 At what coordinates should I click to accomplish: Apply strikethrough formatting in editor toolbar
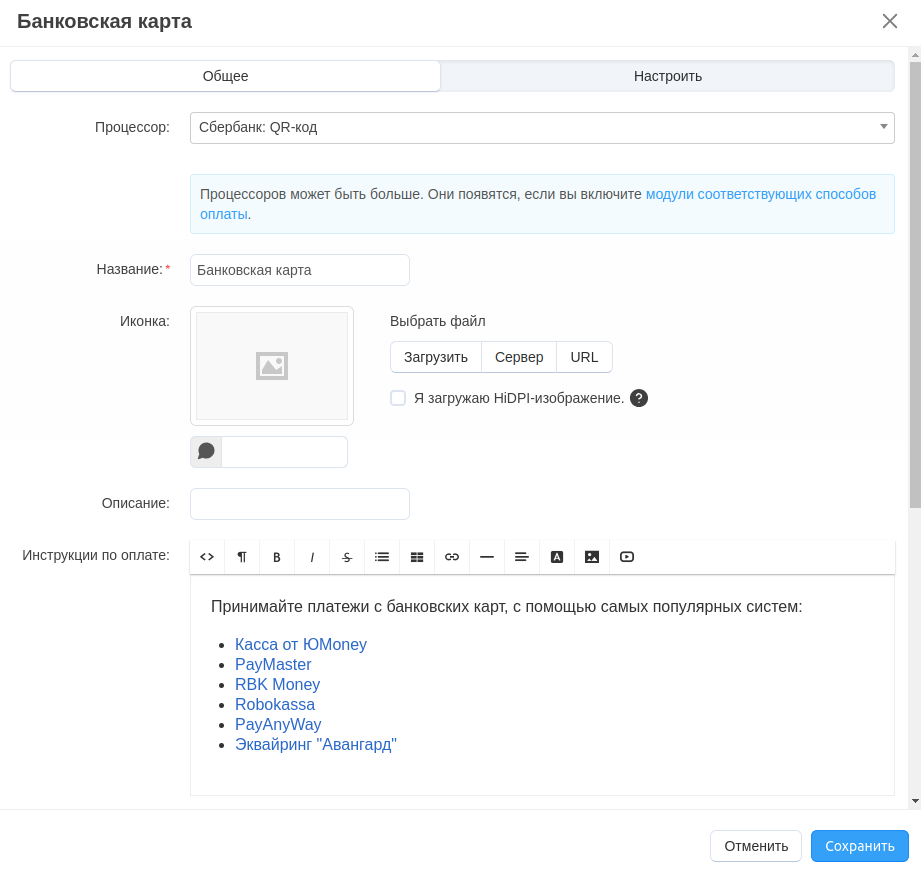pyautogui.click(x=347, y=557)
